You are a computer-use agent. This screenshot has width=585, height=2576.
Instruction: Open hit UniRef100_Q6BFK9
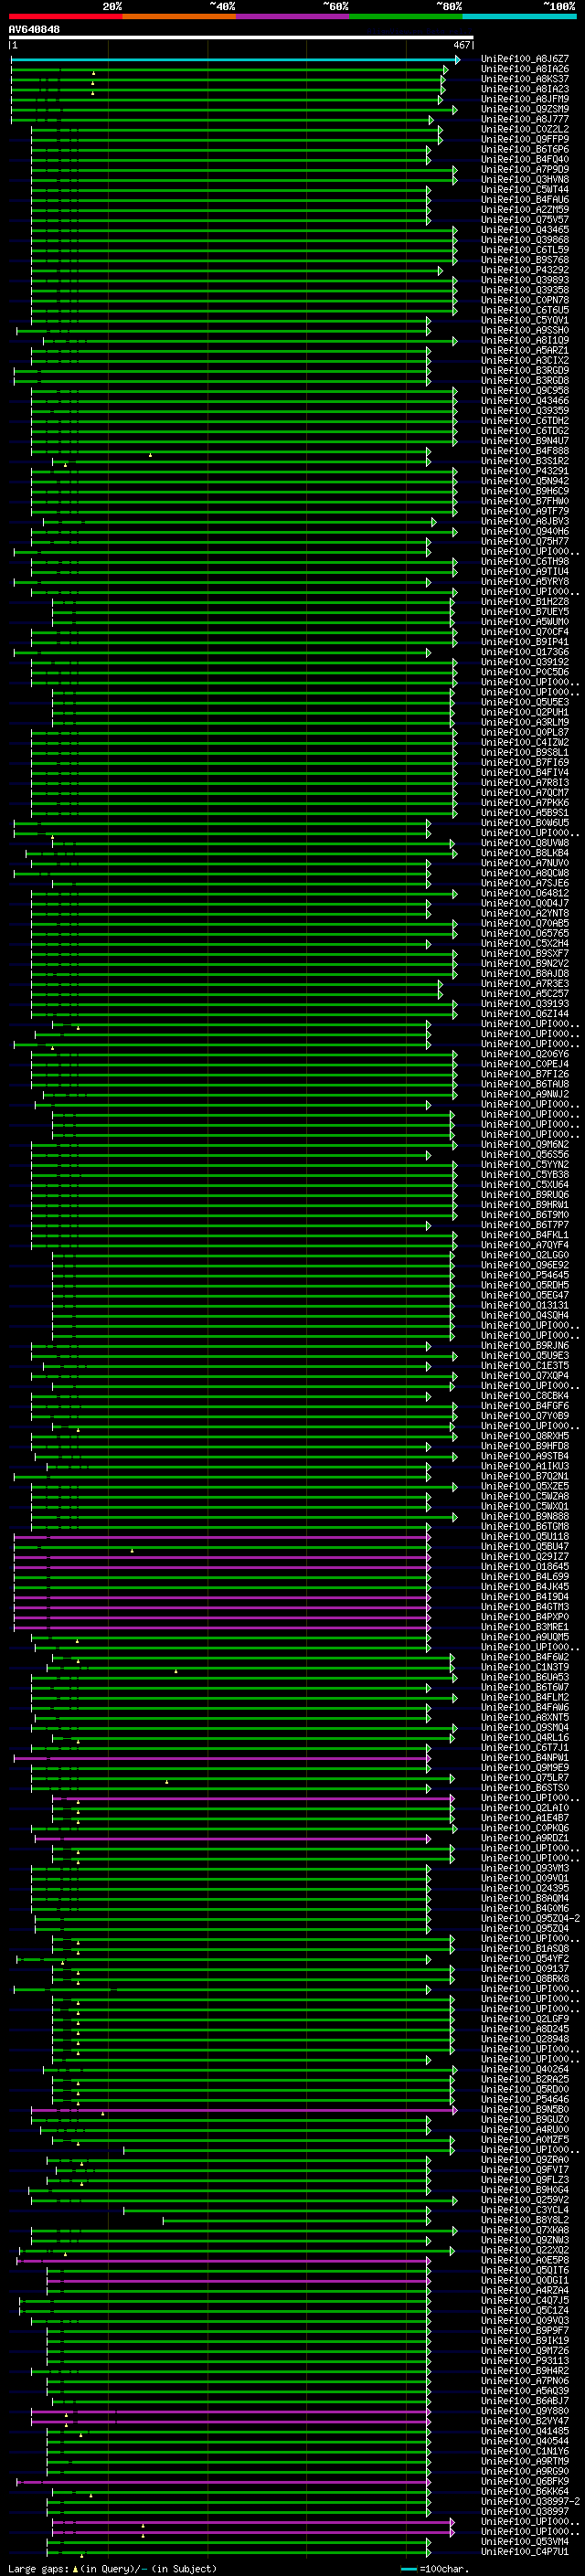(x=525, y=2481)
